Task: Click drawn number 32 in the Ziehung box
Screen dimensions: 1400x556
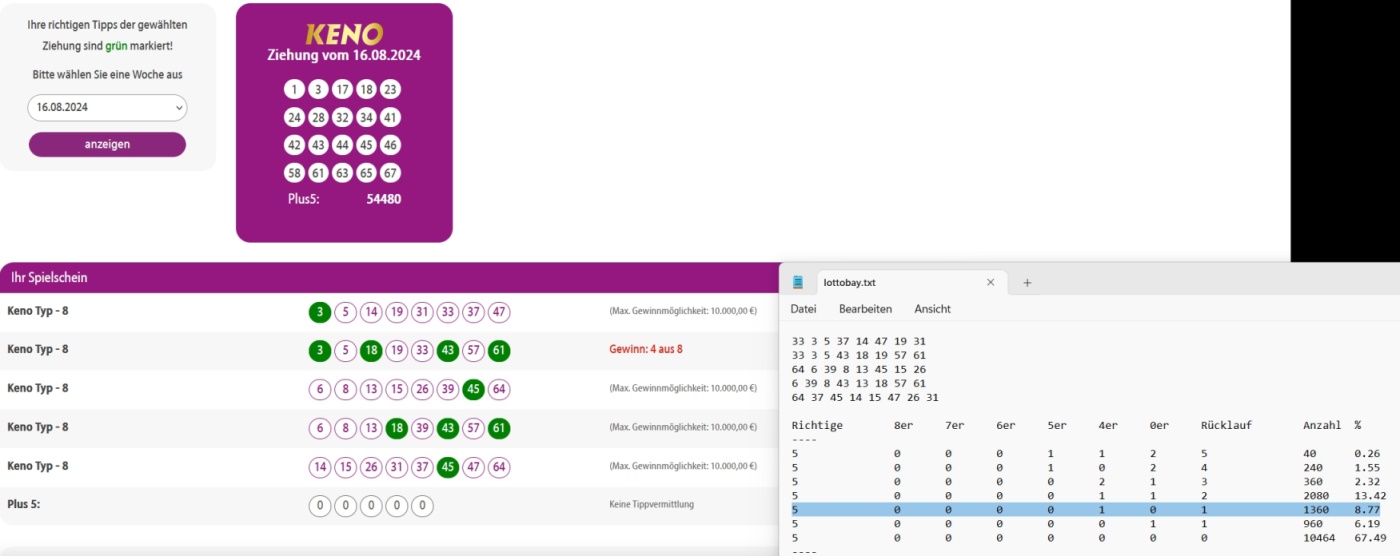Action: click(342, 117)
